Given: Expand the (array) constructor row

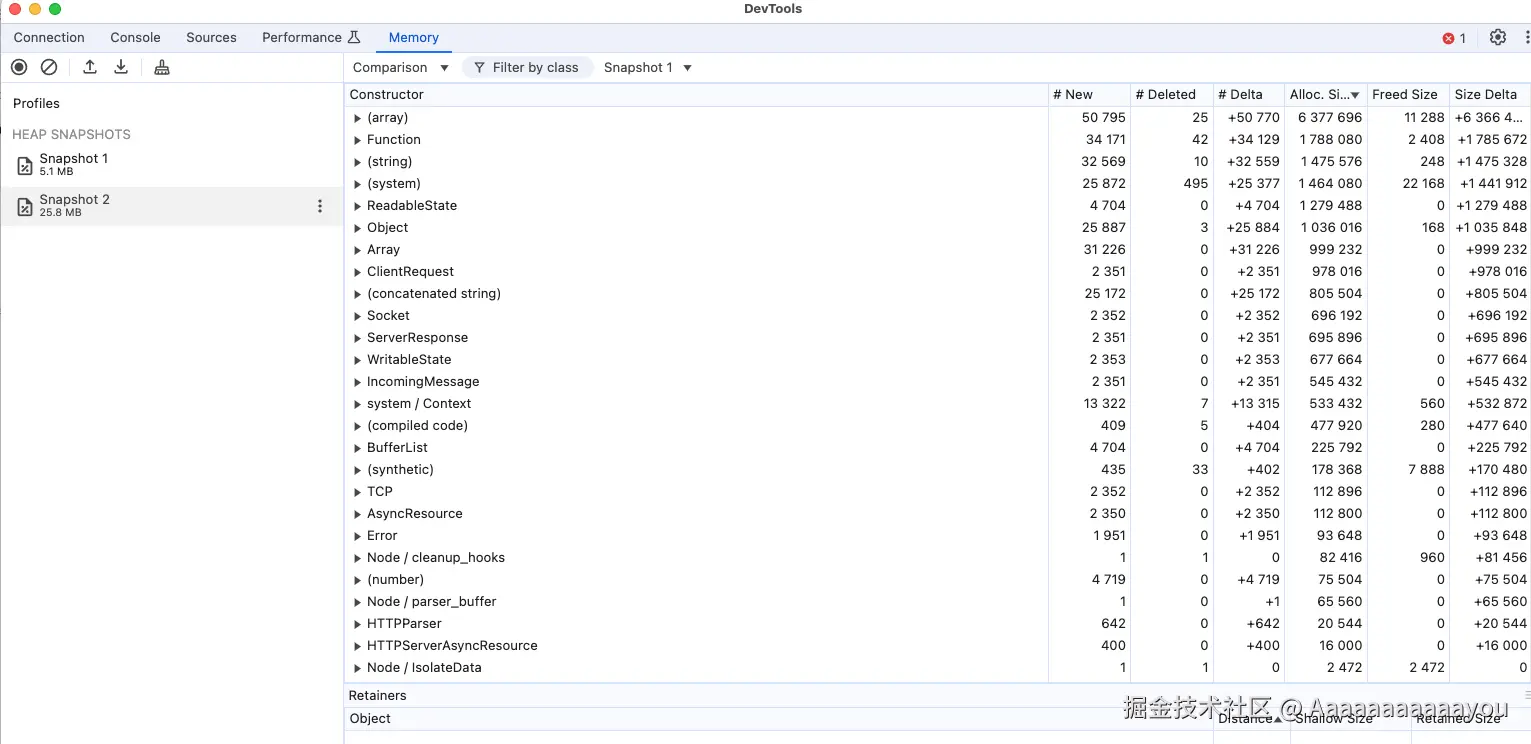Looking at the screenshot, I should (358, 118).
